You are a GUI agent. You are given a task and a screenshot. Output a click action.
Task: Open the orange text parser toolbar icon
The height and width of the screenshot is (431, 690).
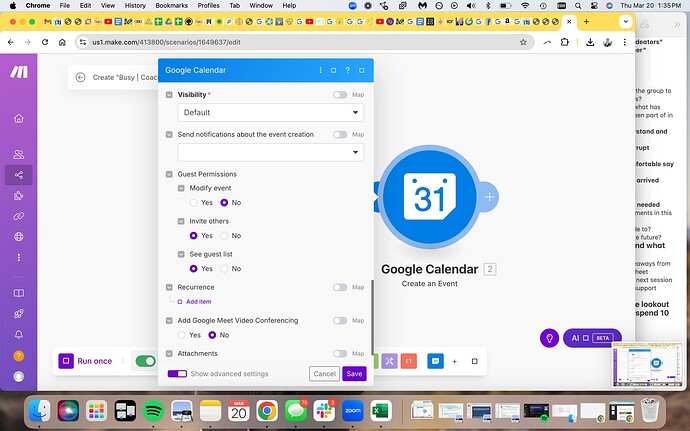(x=409, y=361)
